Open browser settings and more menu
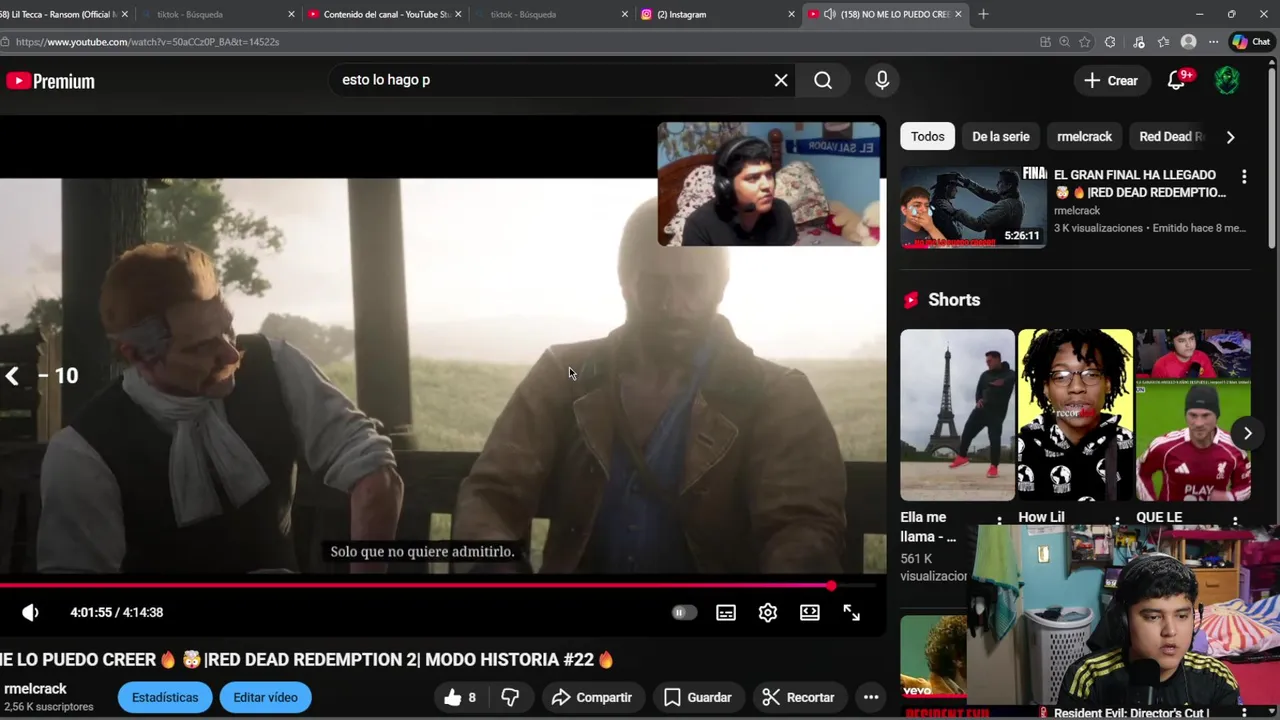The height and width of the screenshot is (720, 1280). pyautogui.click(x=1213, y=42)
